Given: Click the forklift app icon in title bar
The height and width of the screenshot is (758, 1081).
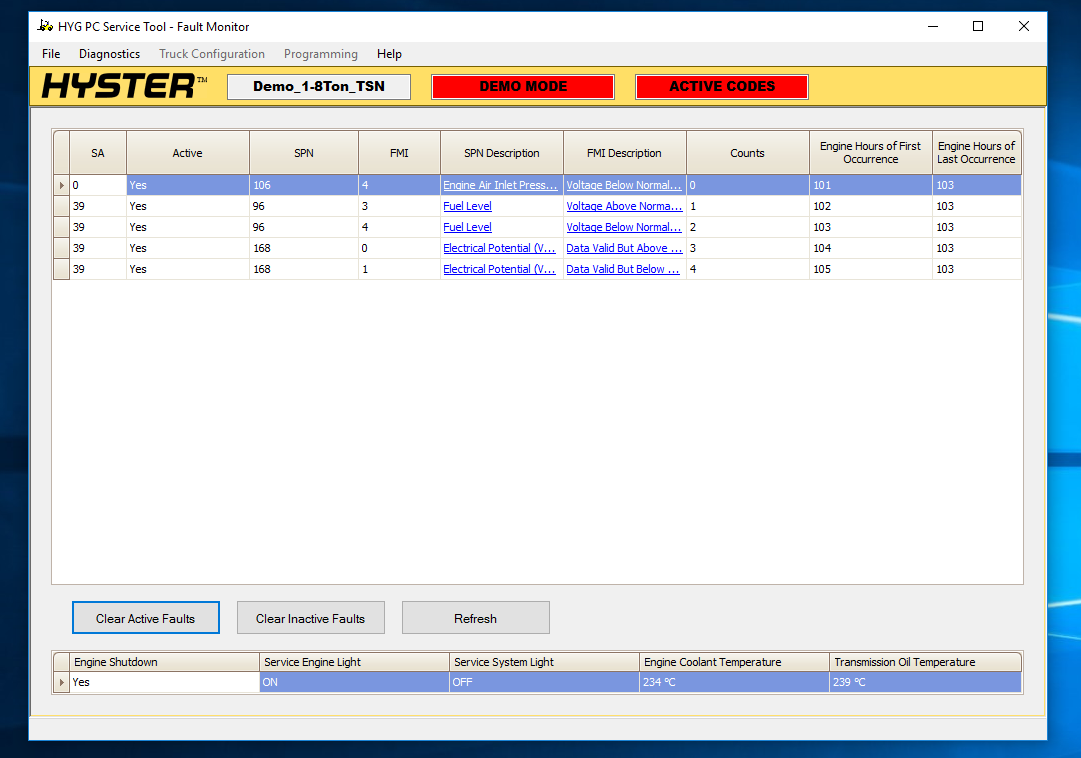Looking at the screenshot, I should tap(45, 26).
